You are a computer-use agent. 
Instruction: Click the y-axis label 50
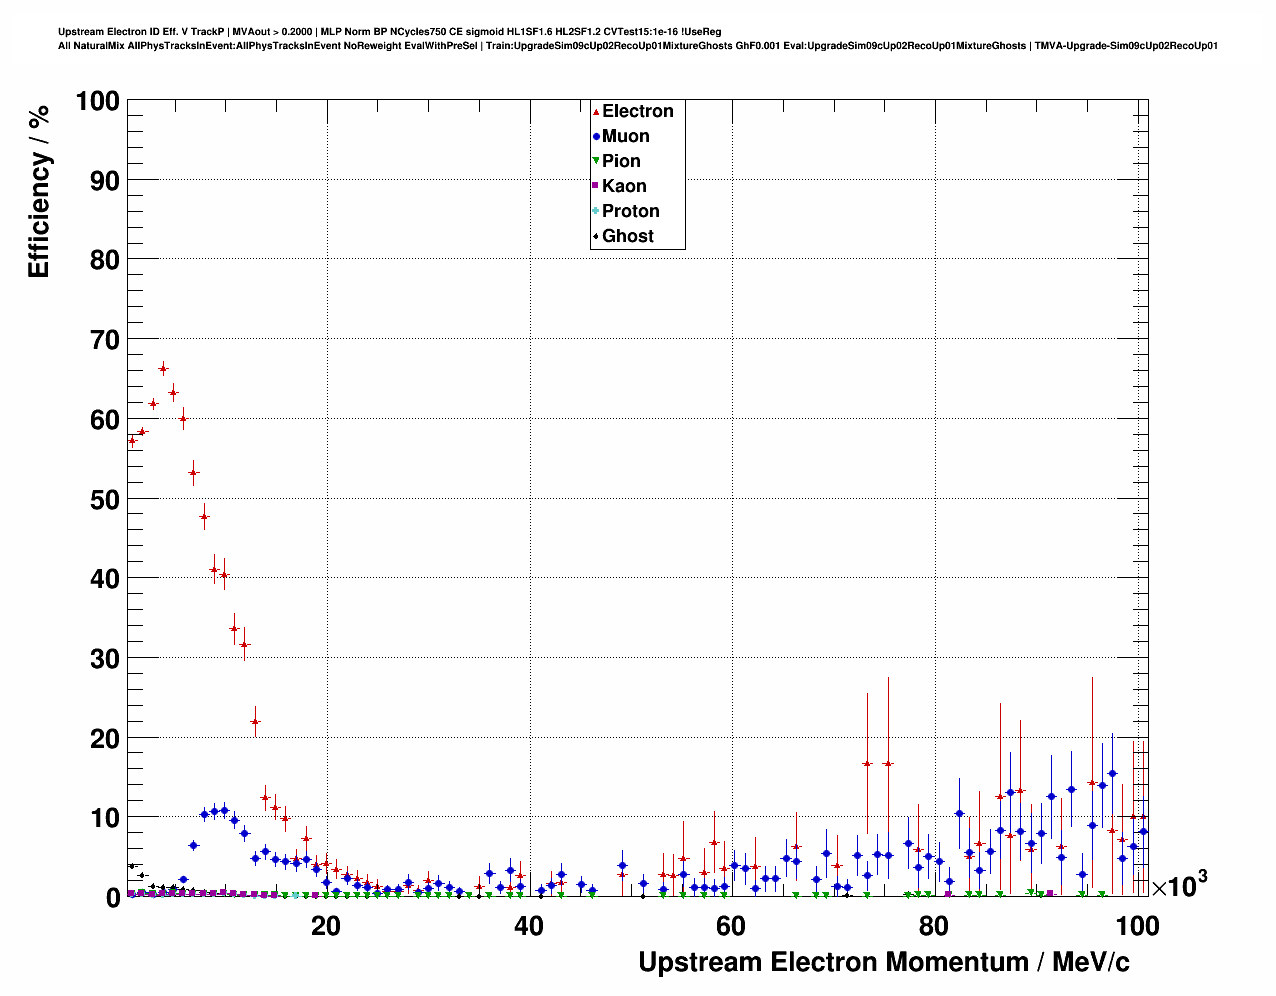tap(105, 499)
